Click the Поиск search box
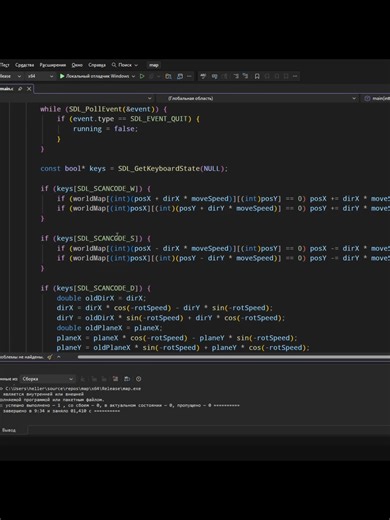390x520 pixels. coord(125,65)
